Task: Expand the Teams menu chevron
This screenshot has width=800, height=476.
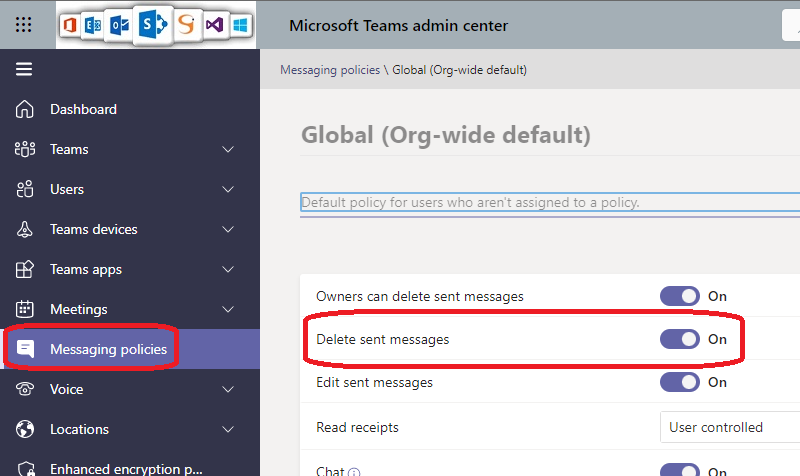Action: pyautogui.click(x=228, y=149)
